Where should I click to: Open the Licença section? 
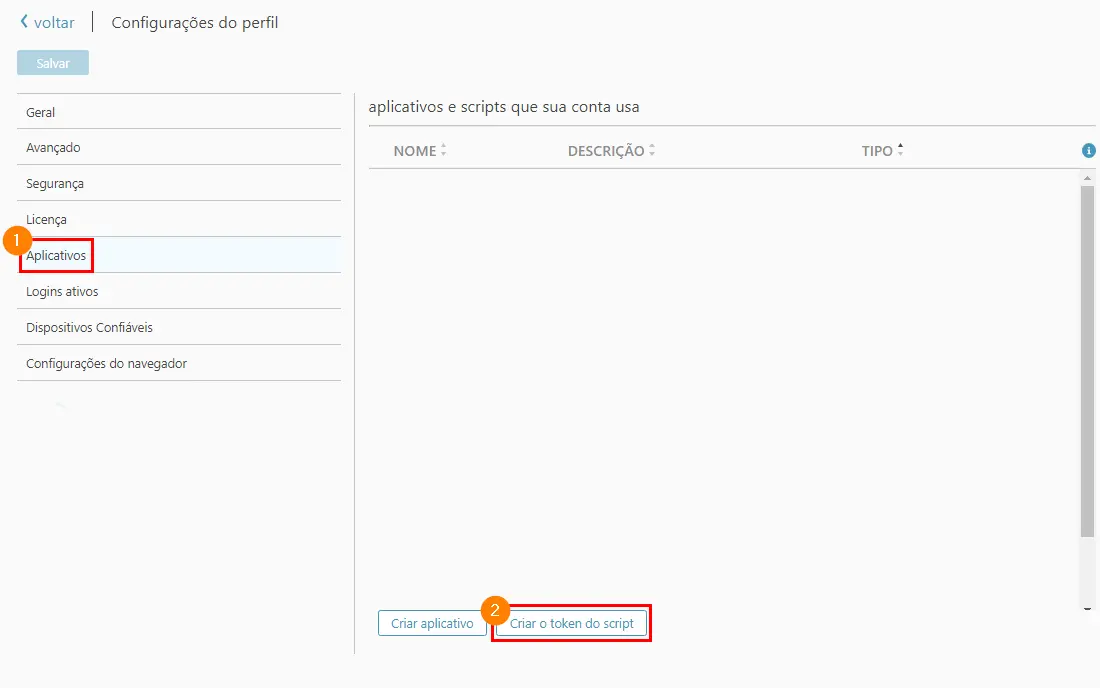(x=179, y=220)
